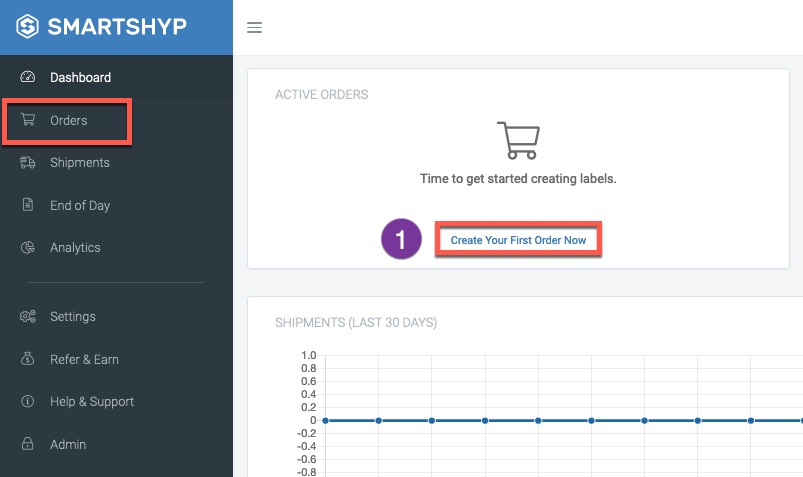The width and height of the screenshot is (803, 477).
Task: Open the Orders menu item
Action: pos(67,121)
